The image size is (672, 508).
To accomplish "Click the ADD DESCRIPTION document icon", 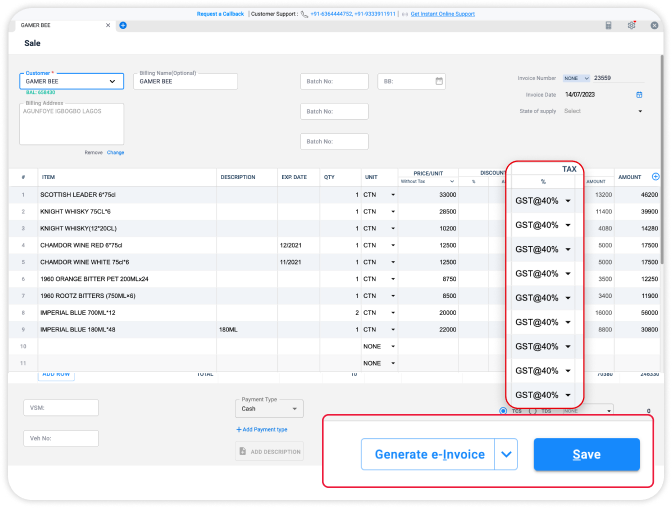I will [x=243, y=452].
